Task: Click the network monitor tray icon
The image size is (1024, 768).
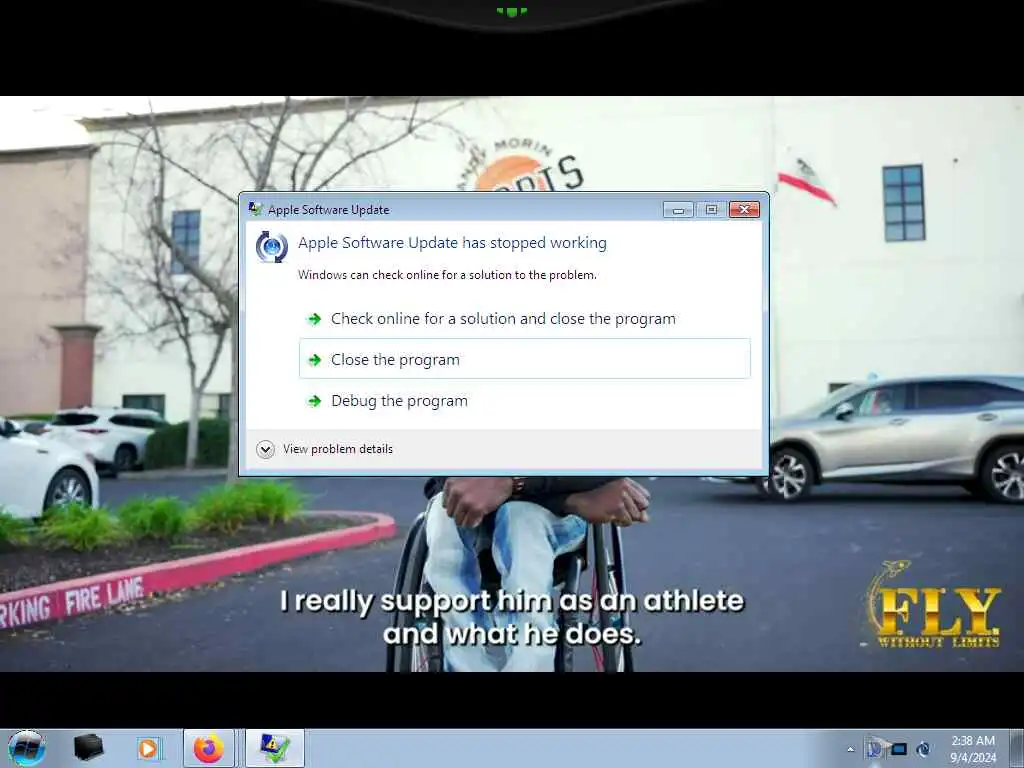Action: coord(899,749)
